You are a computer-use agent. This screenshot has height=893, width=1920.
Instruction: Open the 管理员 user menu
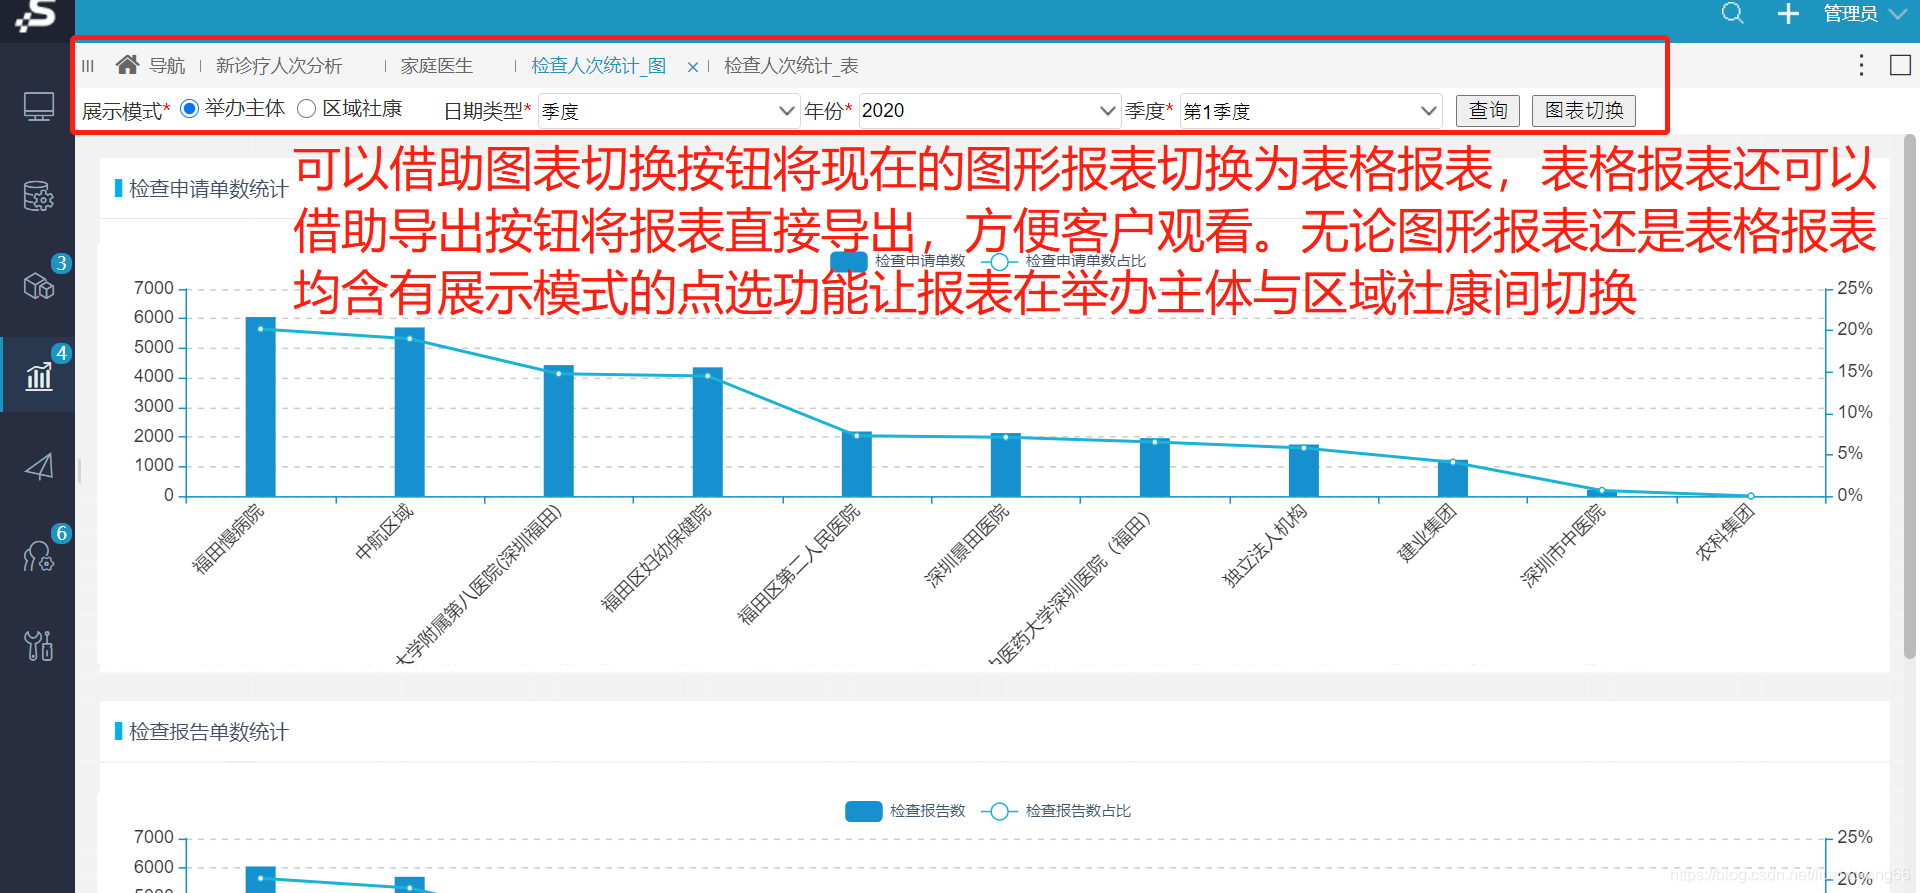(1864, 14)
